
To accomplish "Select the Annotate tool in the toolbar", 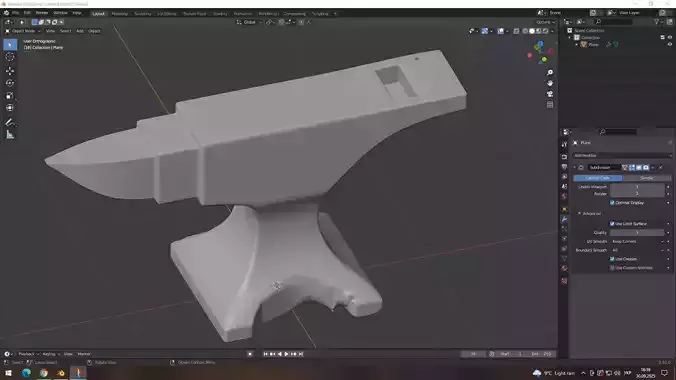I will [x=10, y=122].
